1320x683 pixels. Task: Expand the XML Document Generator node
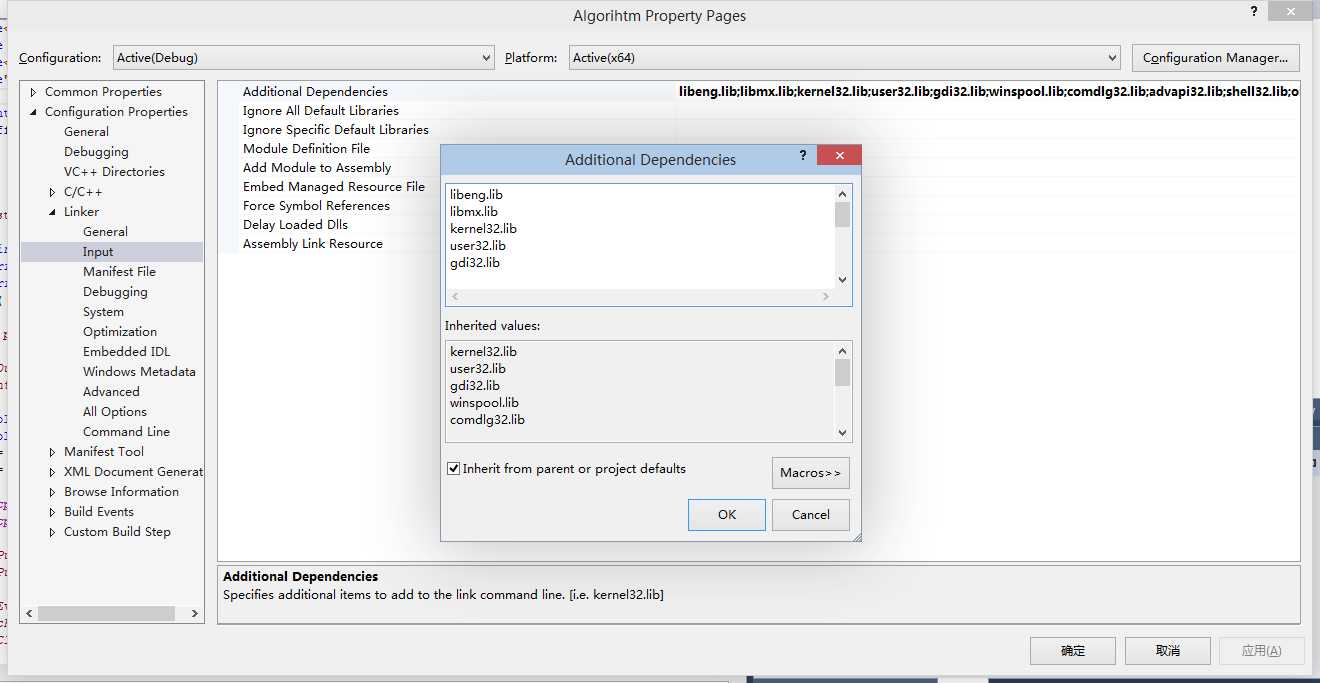pyautogui.click(x=52, y=472)
